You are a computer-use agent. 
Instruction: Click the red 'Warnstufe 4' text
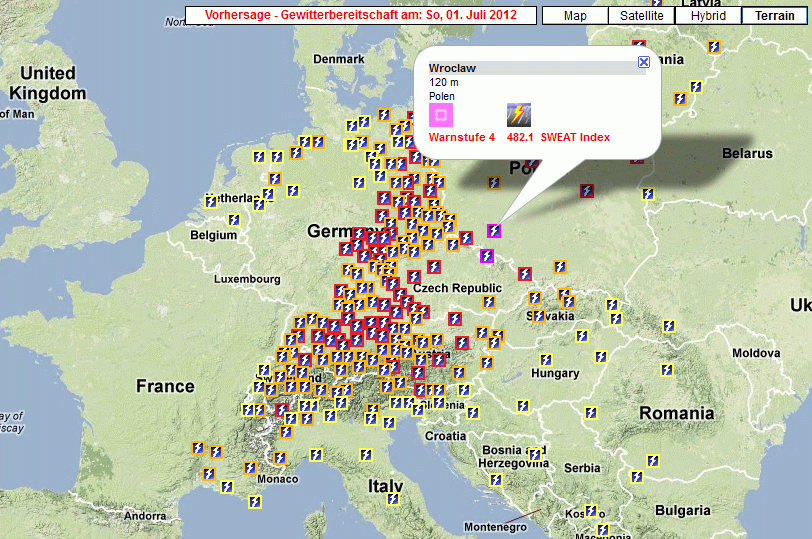(x=461, y=137)
